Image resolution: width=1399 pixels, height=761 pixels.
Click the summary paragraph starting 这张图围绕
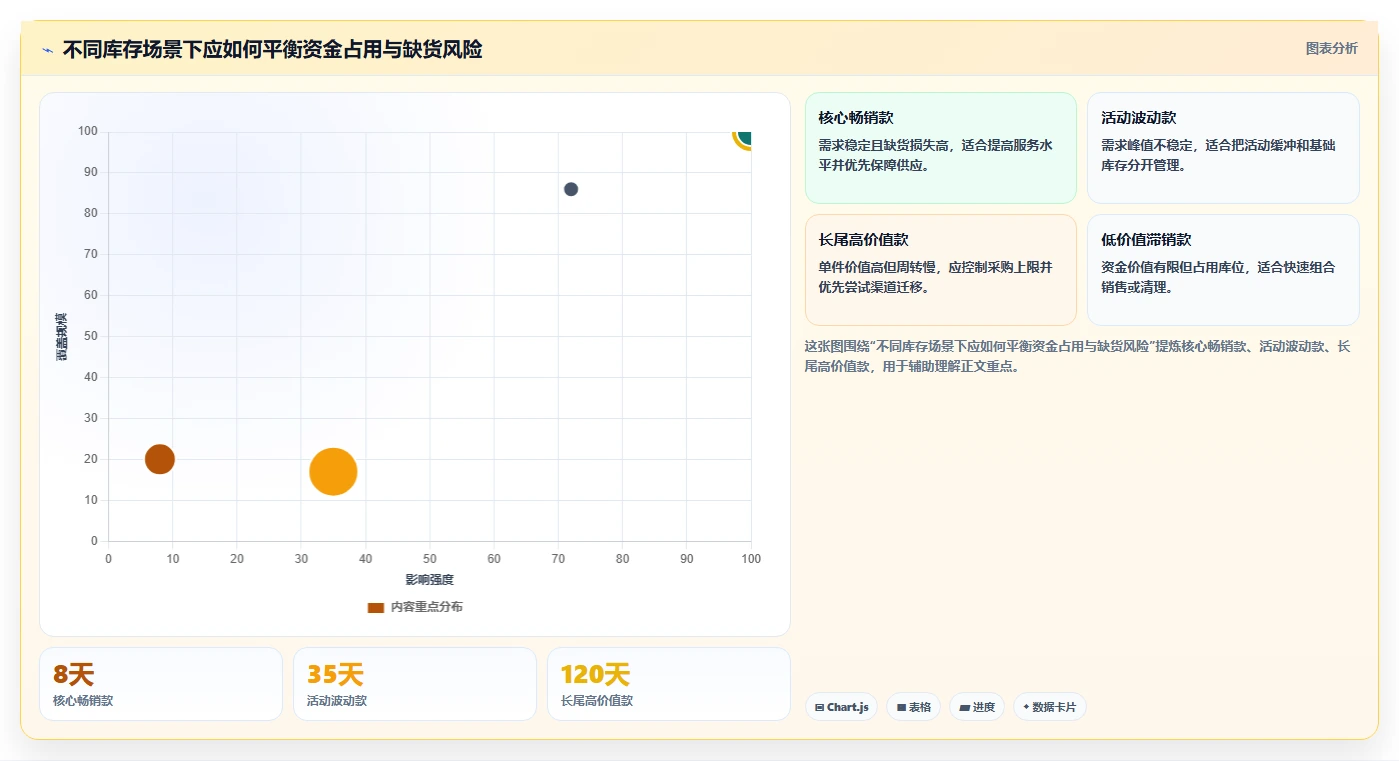click(1079, 356)
